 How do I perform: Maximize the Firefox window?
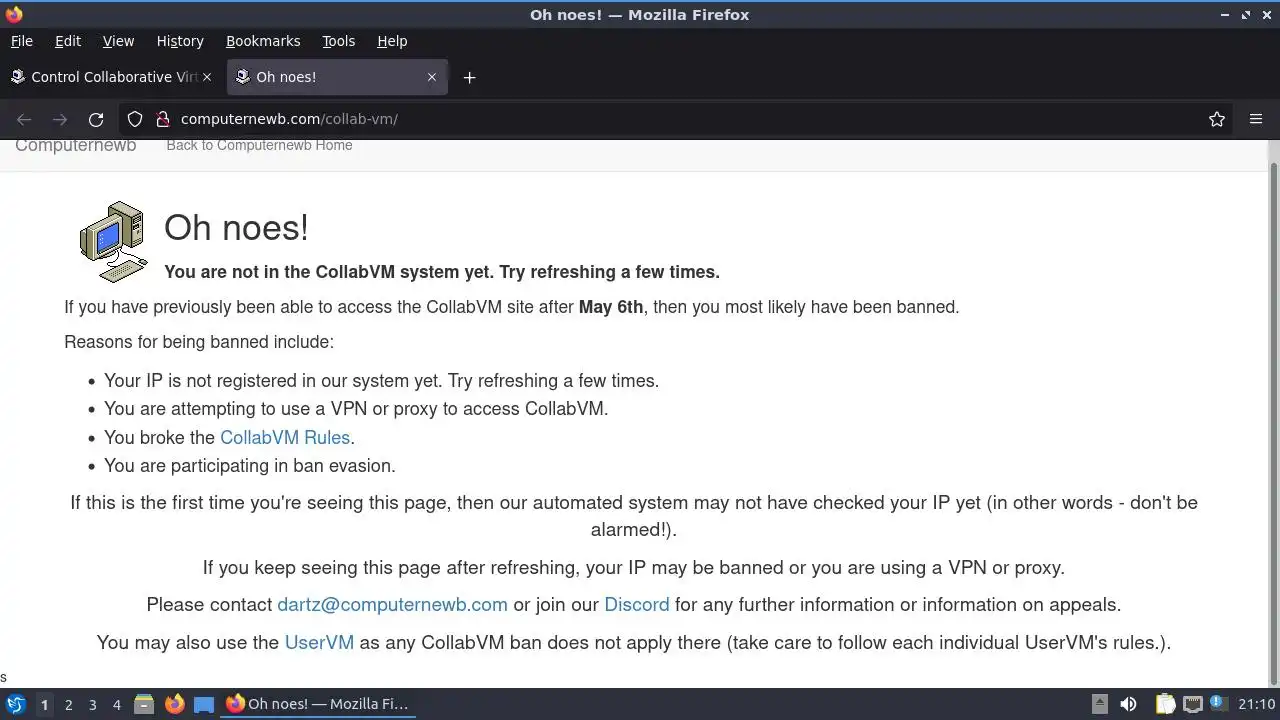1246,15
